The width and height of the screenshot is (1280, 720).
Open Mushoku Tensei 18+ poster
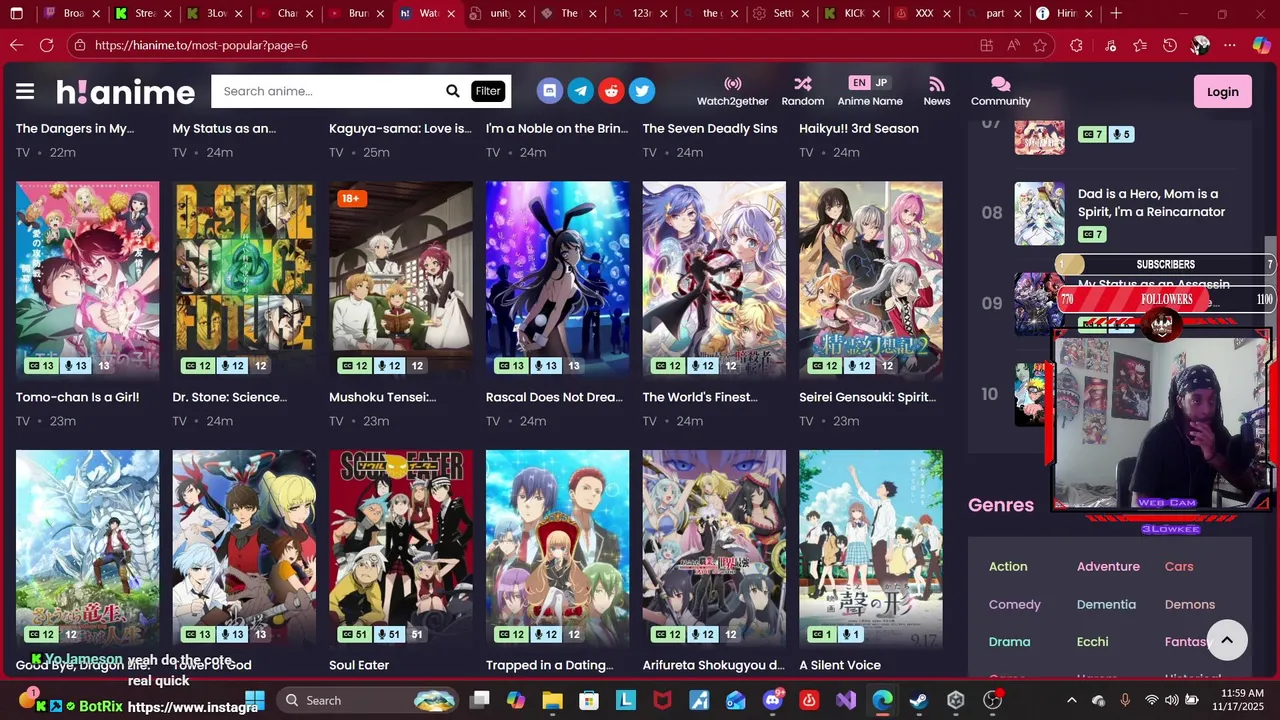[x=400, y=280]
